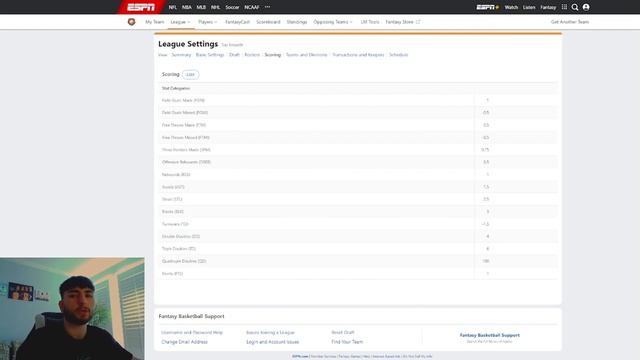Click the 0.75 value for Three Pointers
Viewport: 640px width, 360px height.
tap(485, 150)
